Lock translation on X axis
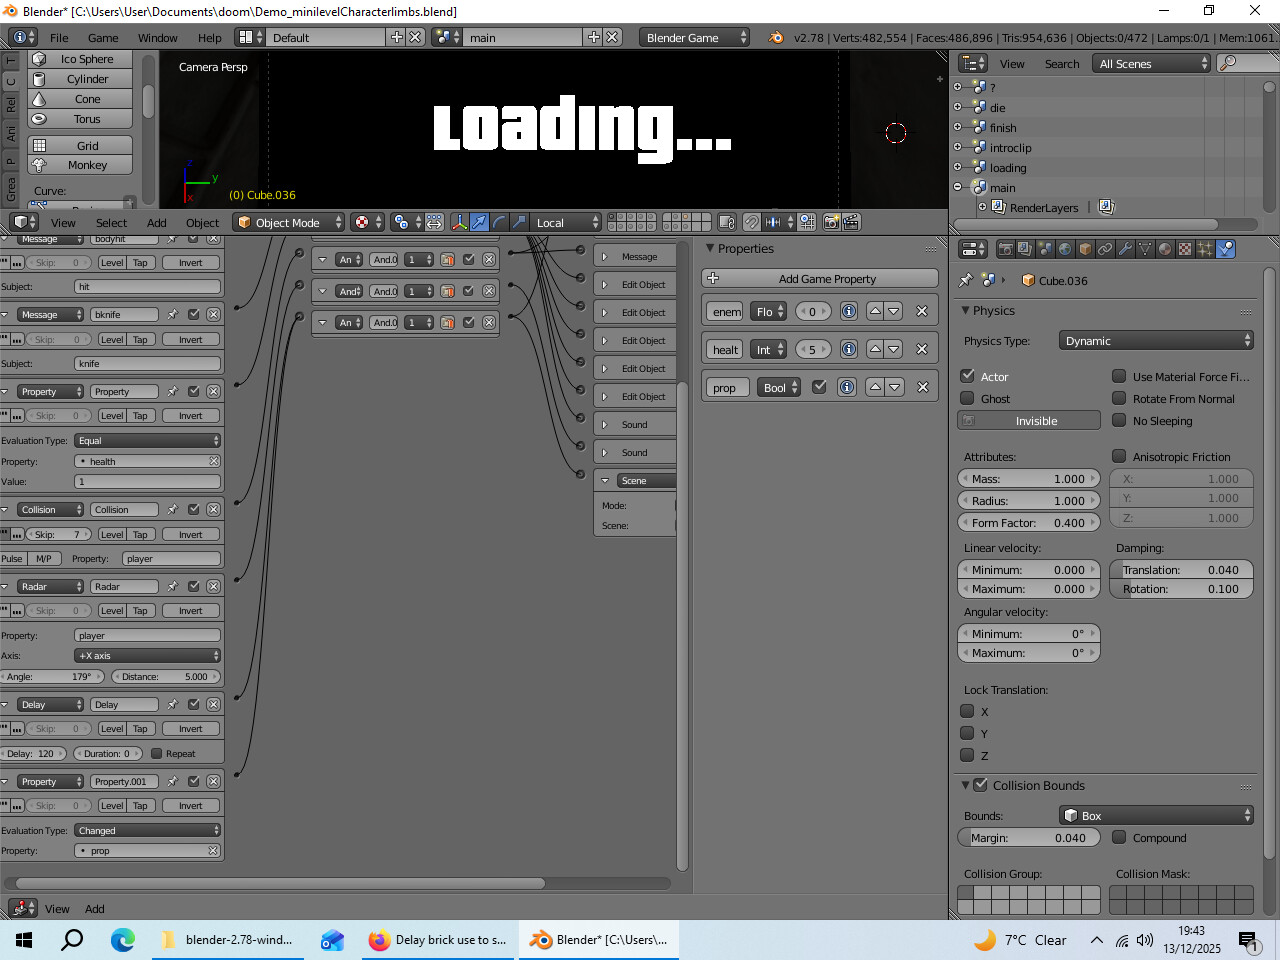 pos(967,711)
